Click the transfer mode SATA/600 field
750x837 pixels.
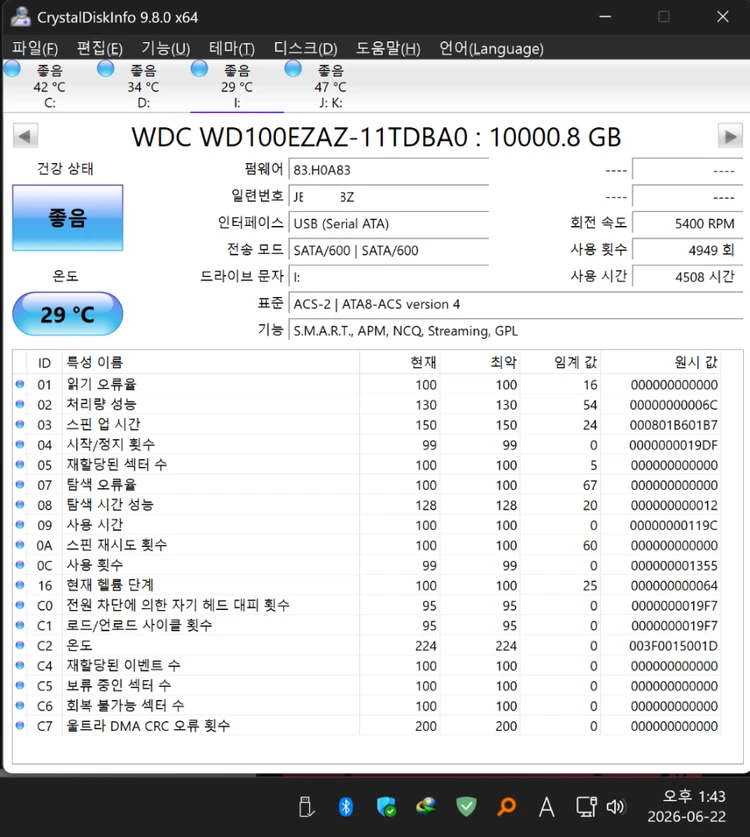(x=389, y=250)
